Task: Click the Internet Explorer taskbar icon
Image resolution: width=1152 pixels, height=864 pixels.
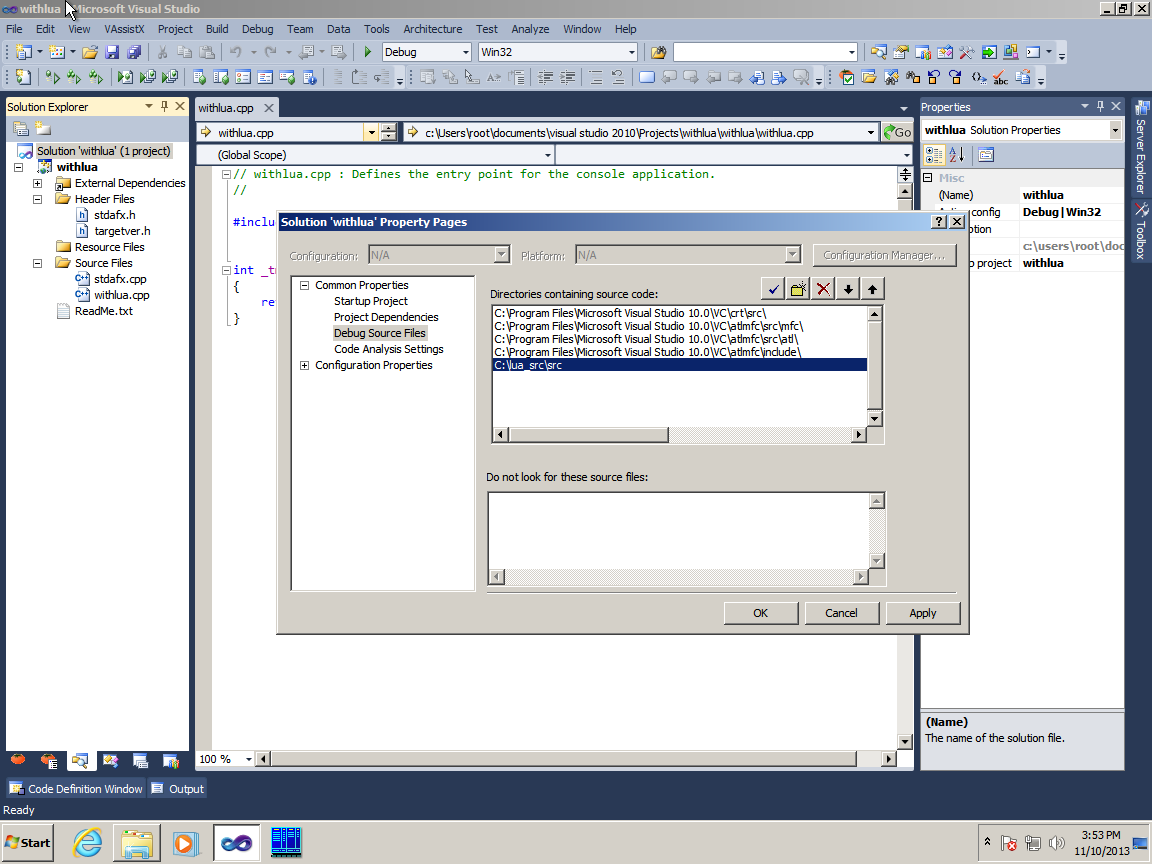Action: point(87,843)
